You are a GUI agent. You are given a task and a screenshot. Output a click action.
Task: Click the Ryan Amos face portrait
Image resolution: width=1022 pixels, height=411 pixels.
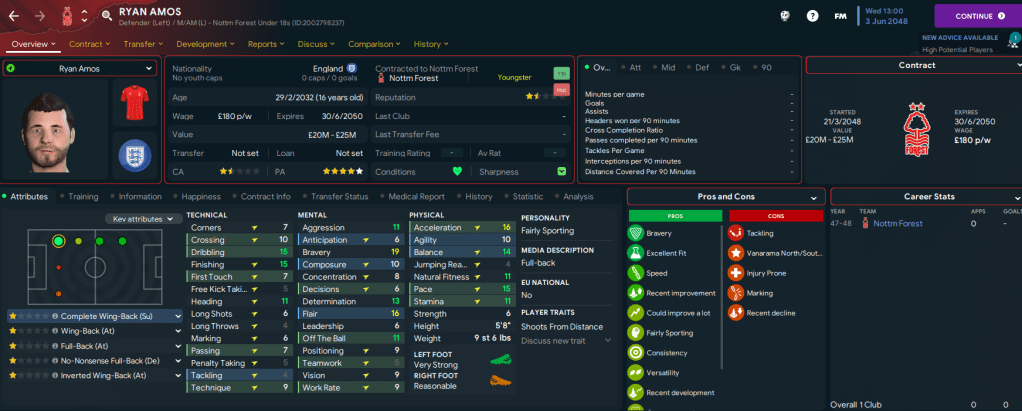point(54,130)
